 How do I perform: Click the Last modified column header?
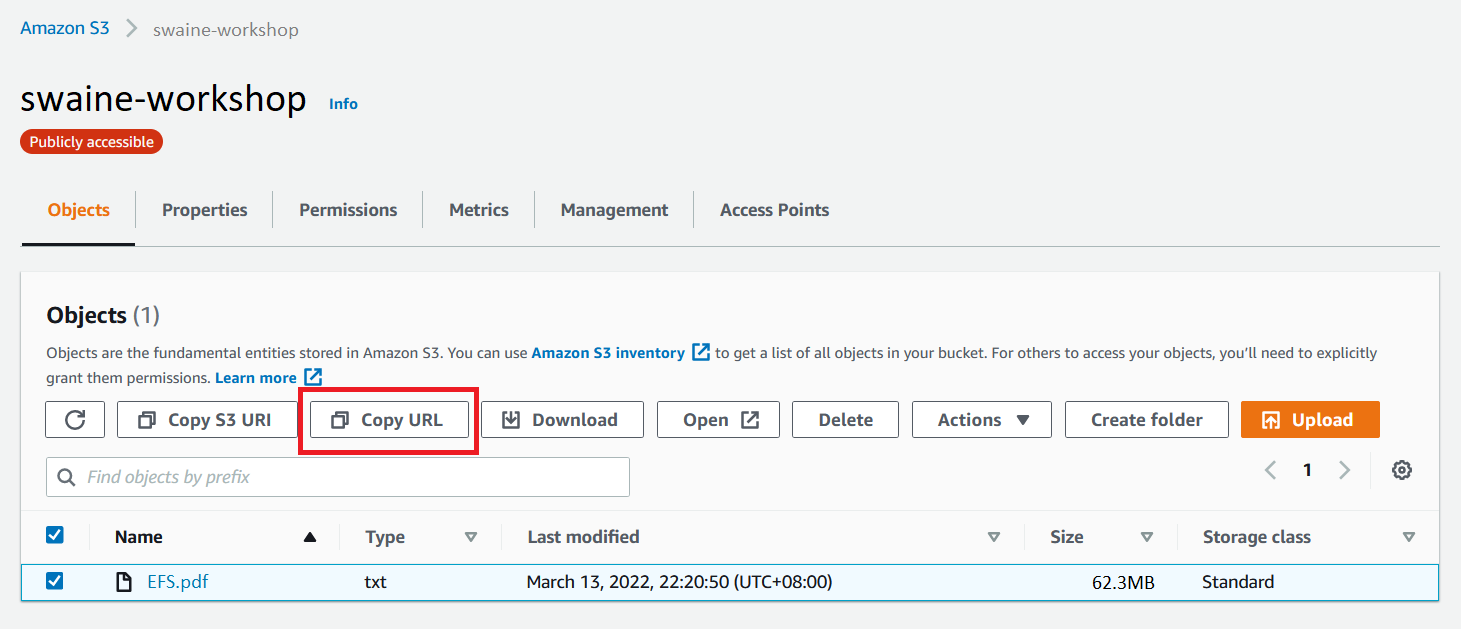click(583, 537)
